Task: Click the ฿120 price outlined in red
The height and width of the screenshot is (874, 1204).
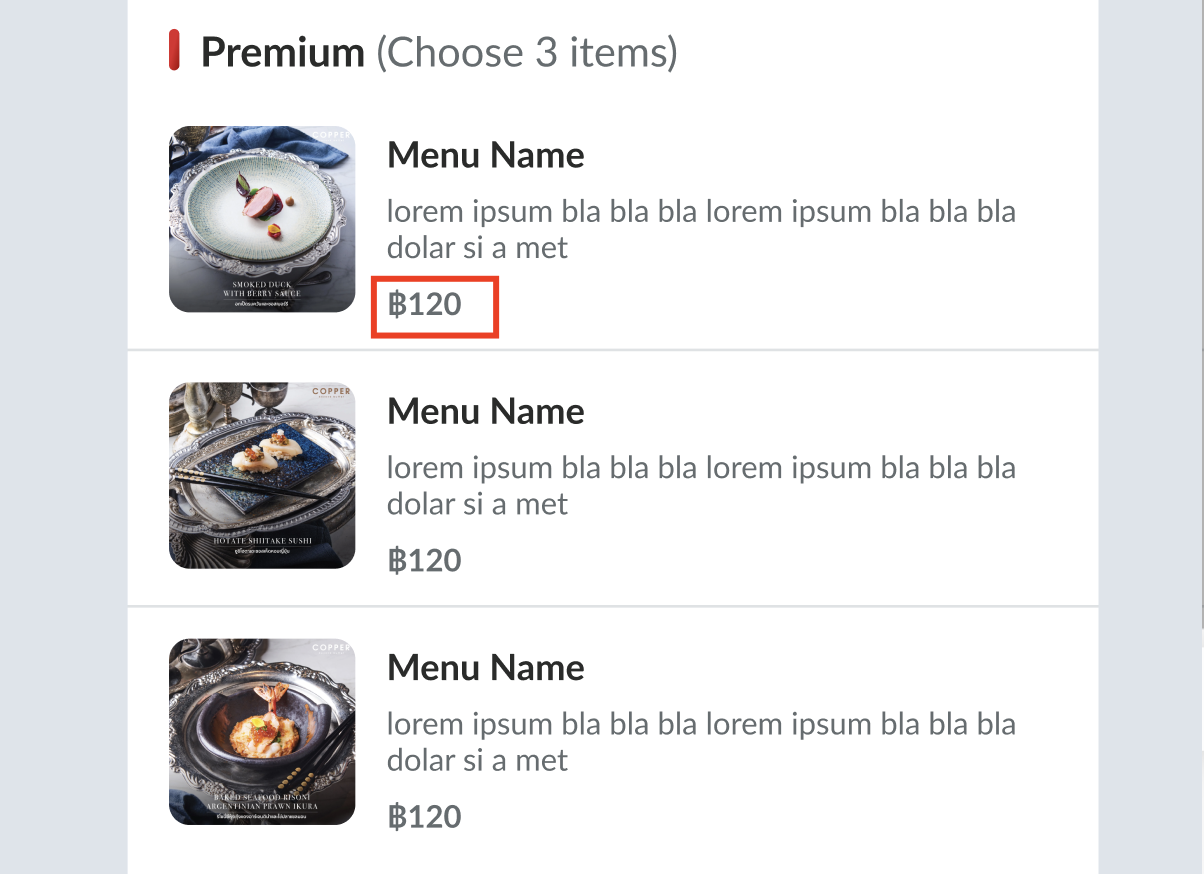Action: tap(426, 304)
